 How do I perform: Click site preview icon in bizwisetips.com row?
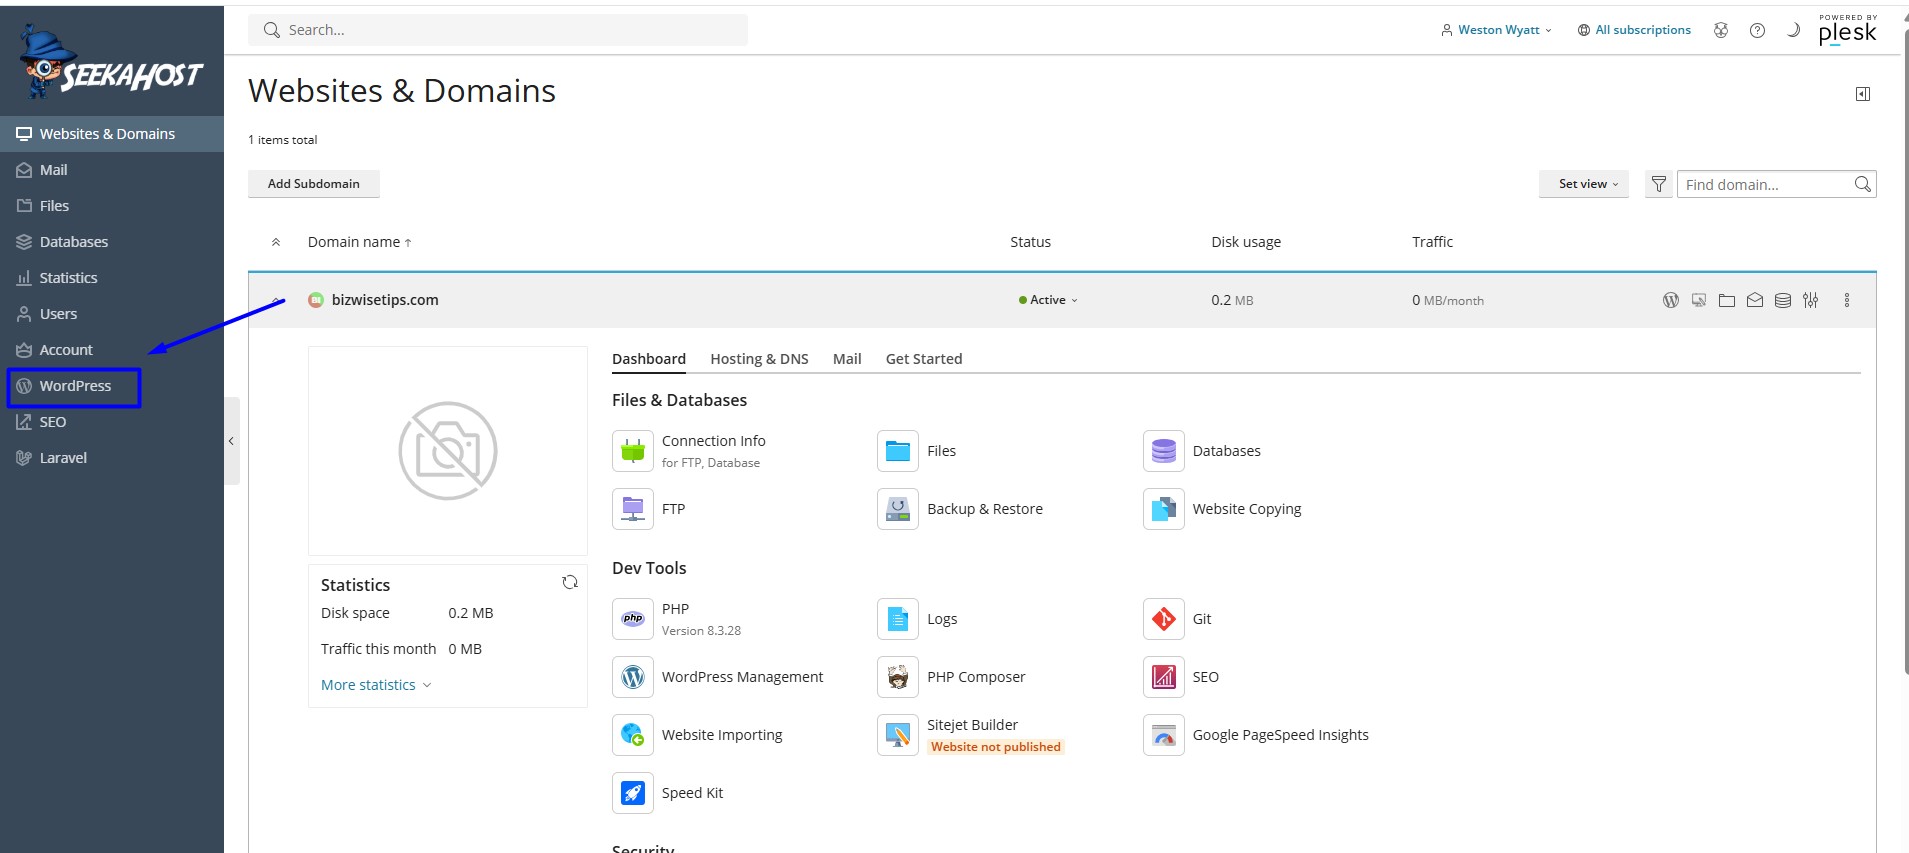click(1699, 300)
